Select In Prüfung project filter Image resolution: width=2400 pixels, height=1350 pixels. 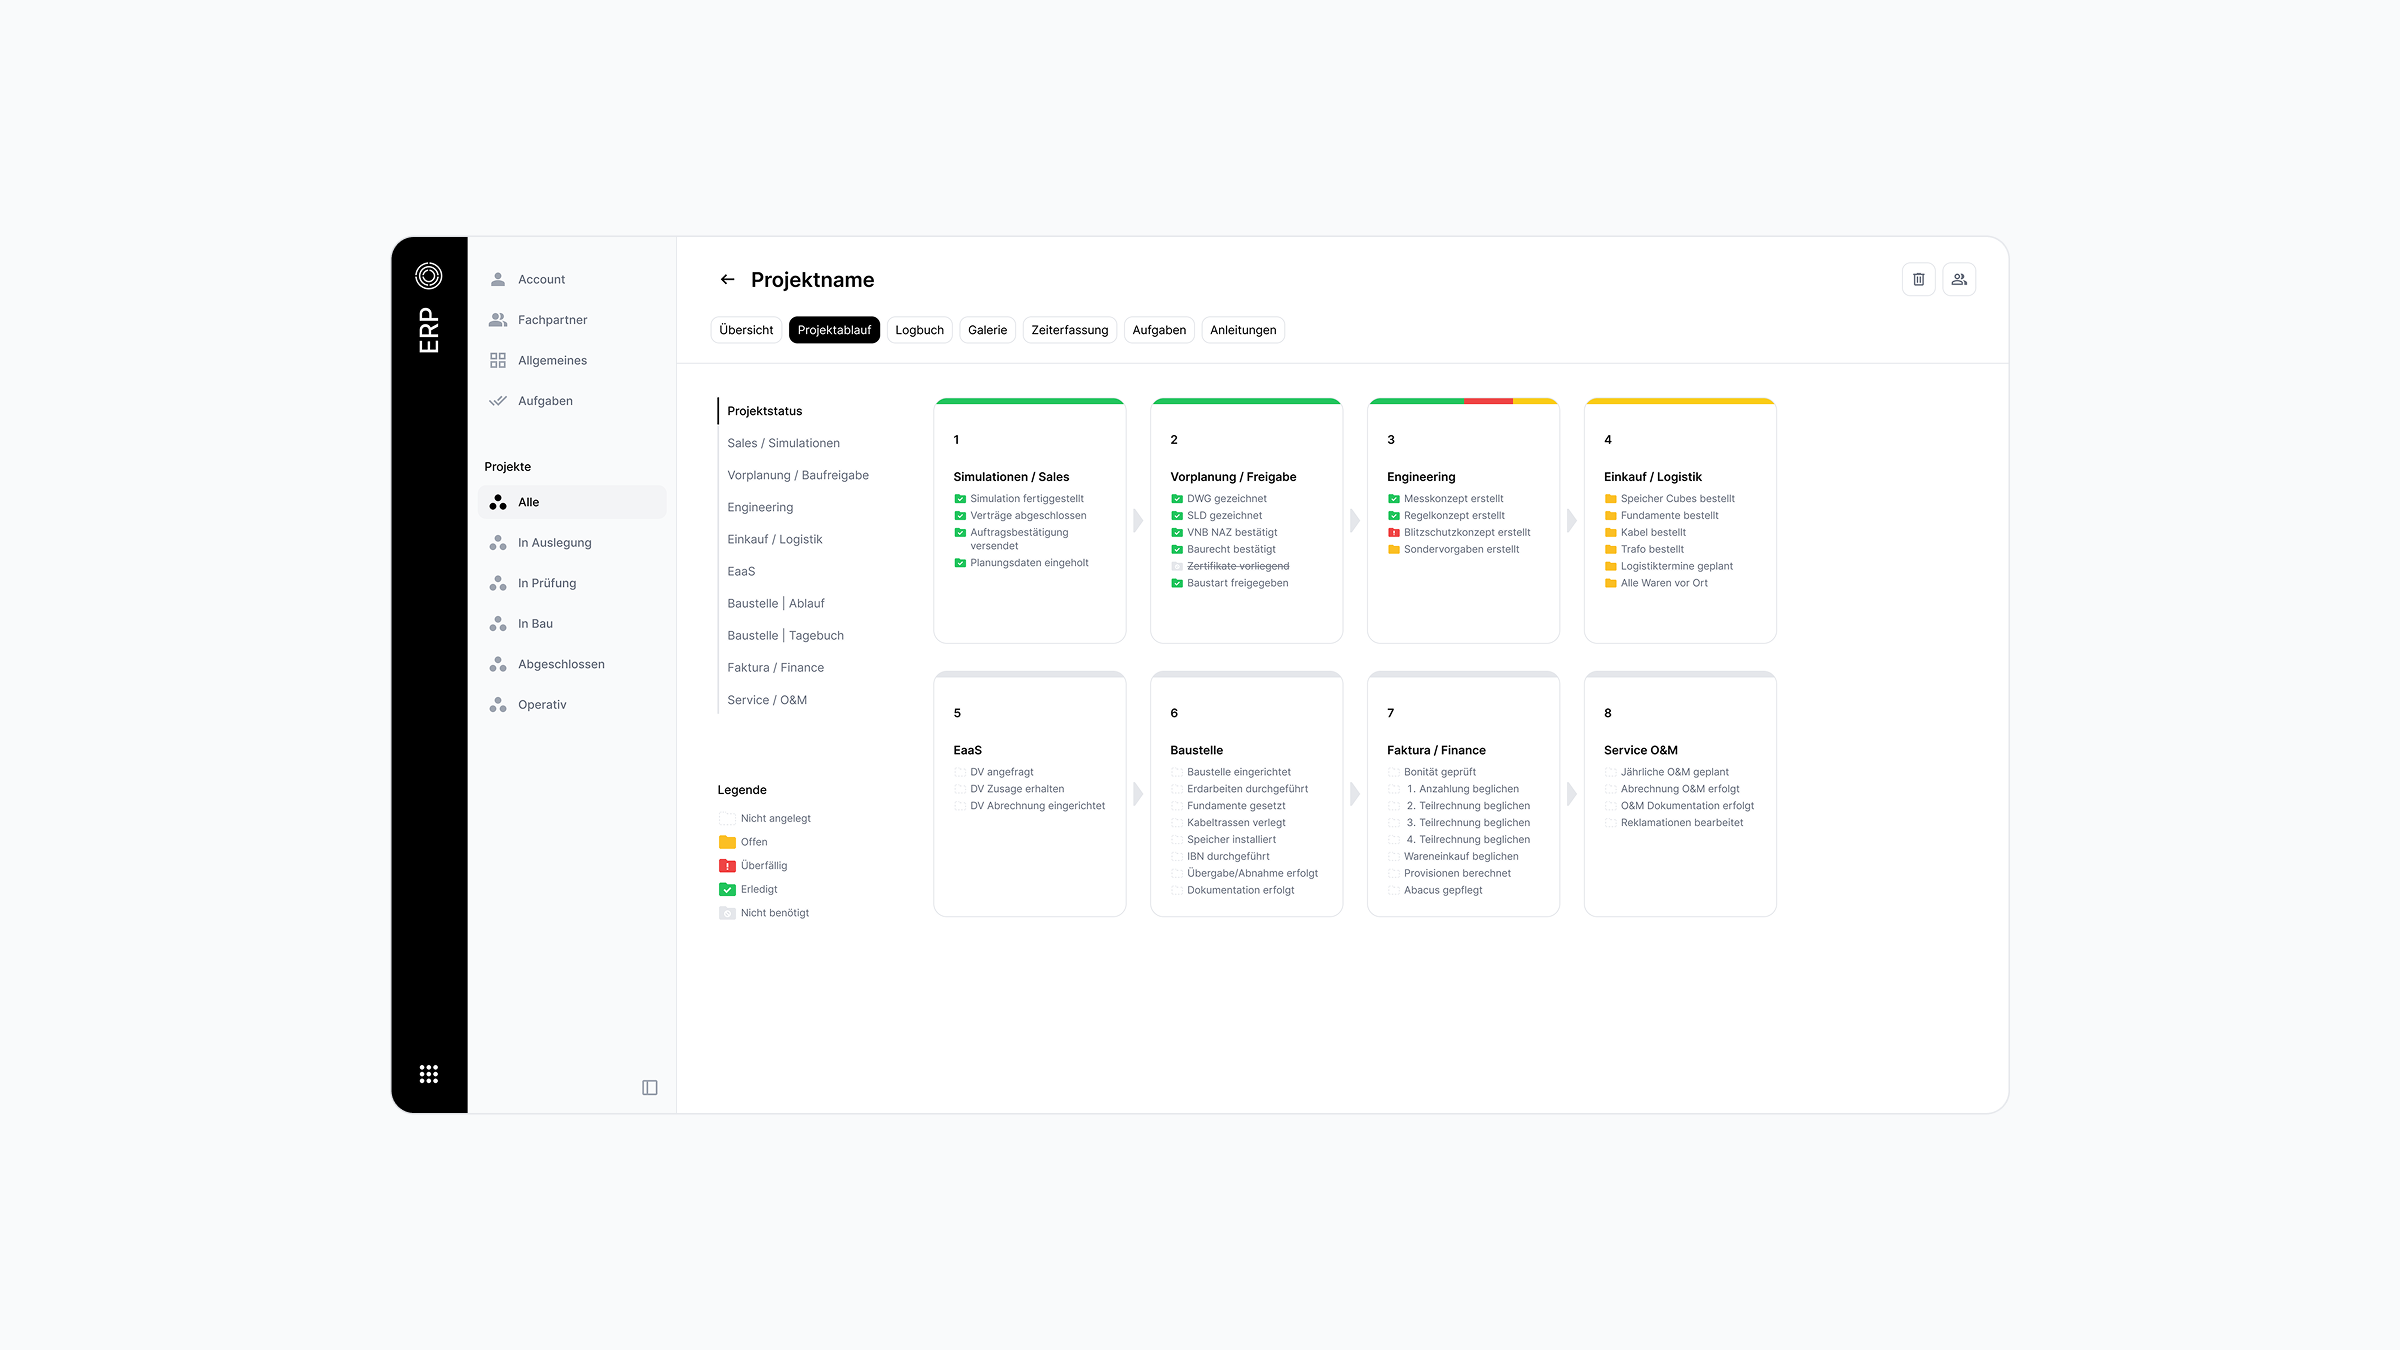point(546,583)
